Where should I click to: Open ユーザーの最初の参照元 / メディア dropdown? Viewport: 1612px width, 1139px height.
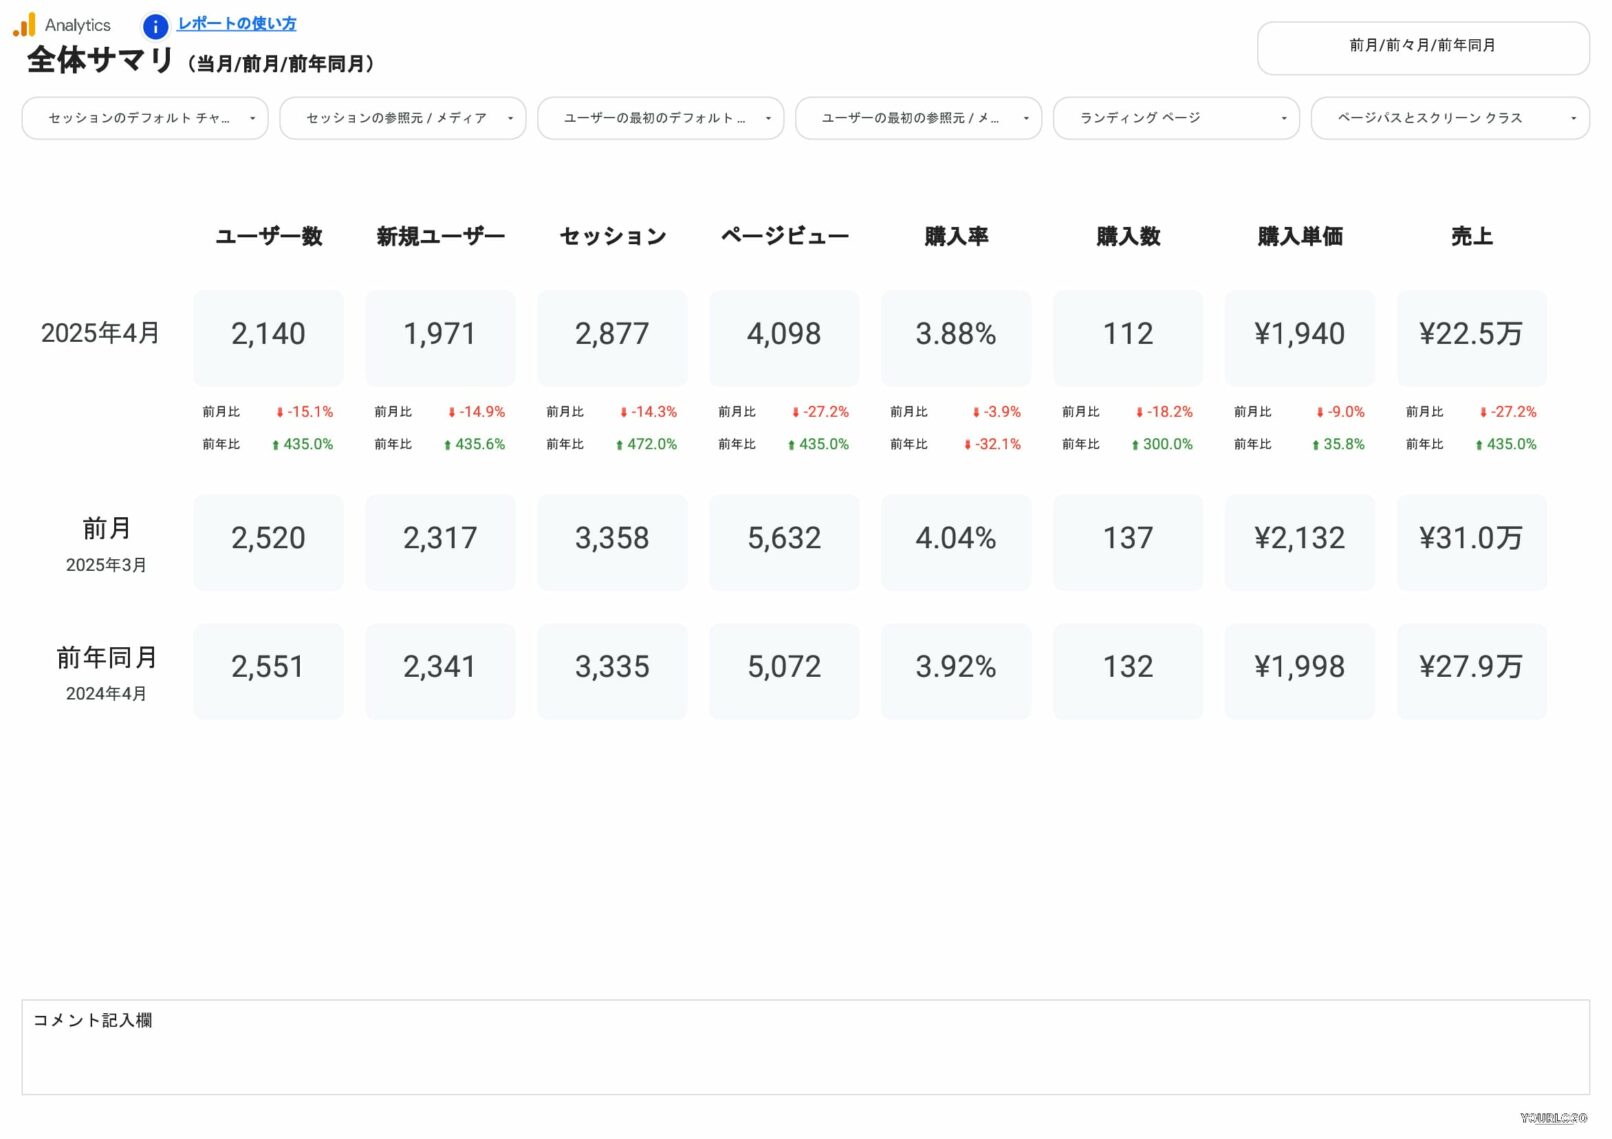918,118
